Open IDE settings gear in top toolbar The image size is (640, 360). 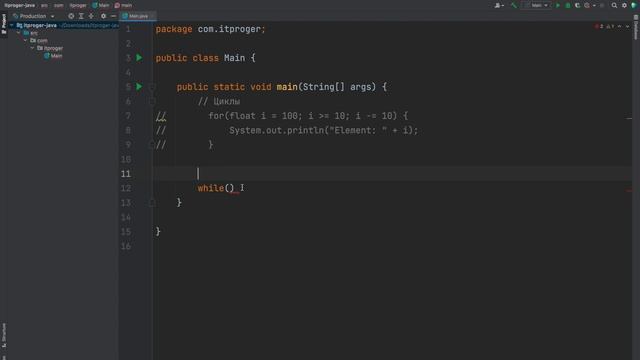tap(624, 5)
